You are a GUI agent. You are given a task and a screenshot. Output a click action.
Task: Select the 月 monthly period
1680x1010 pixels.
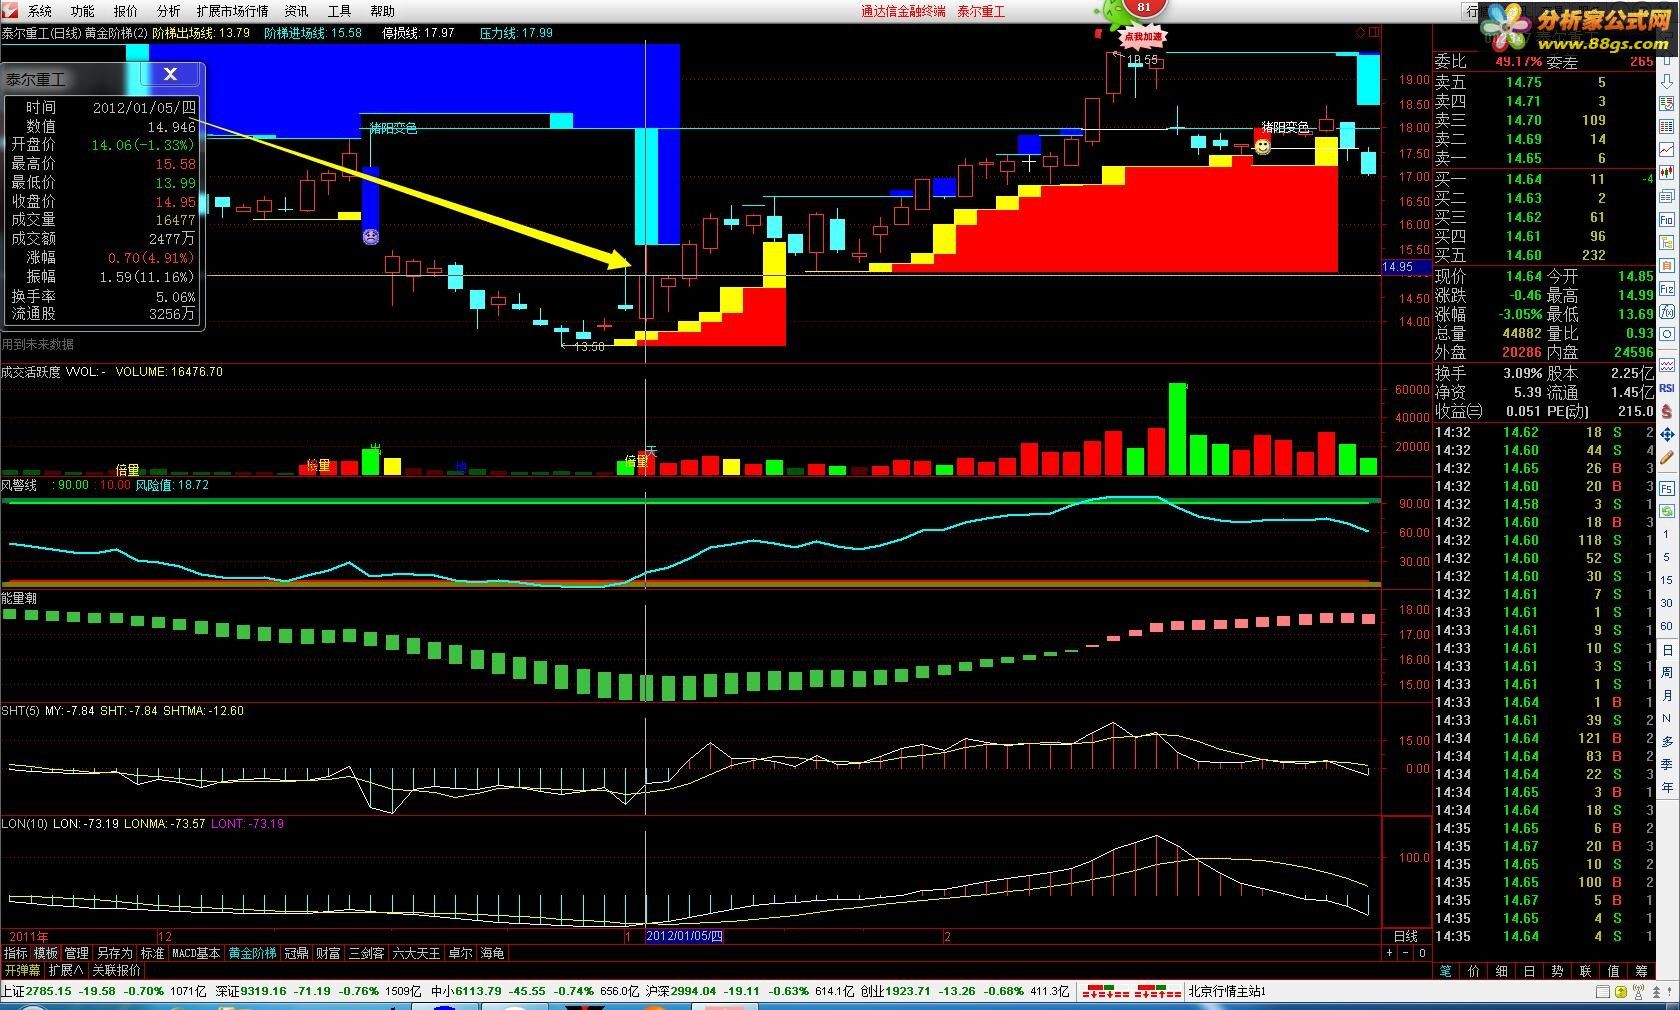tap(1666, 696)
